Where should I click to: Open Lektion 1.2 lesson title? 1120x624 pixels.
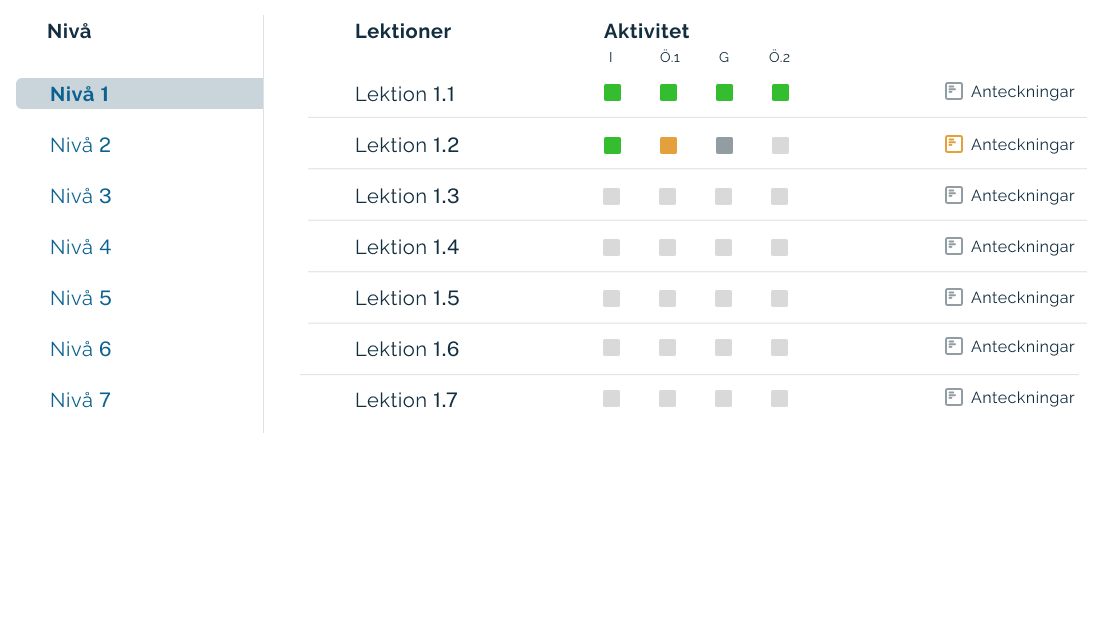tap(407, 145)
